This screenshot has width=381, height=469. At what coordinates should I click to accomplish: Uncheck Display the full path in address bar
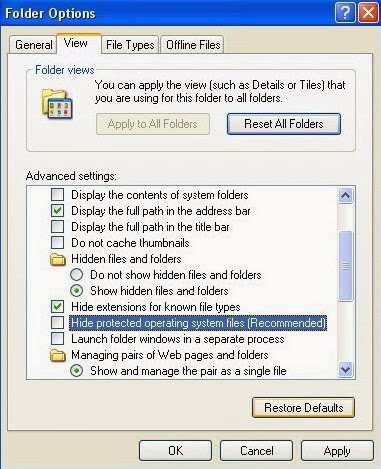[x=57, y=211]
